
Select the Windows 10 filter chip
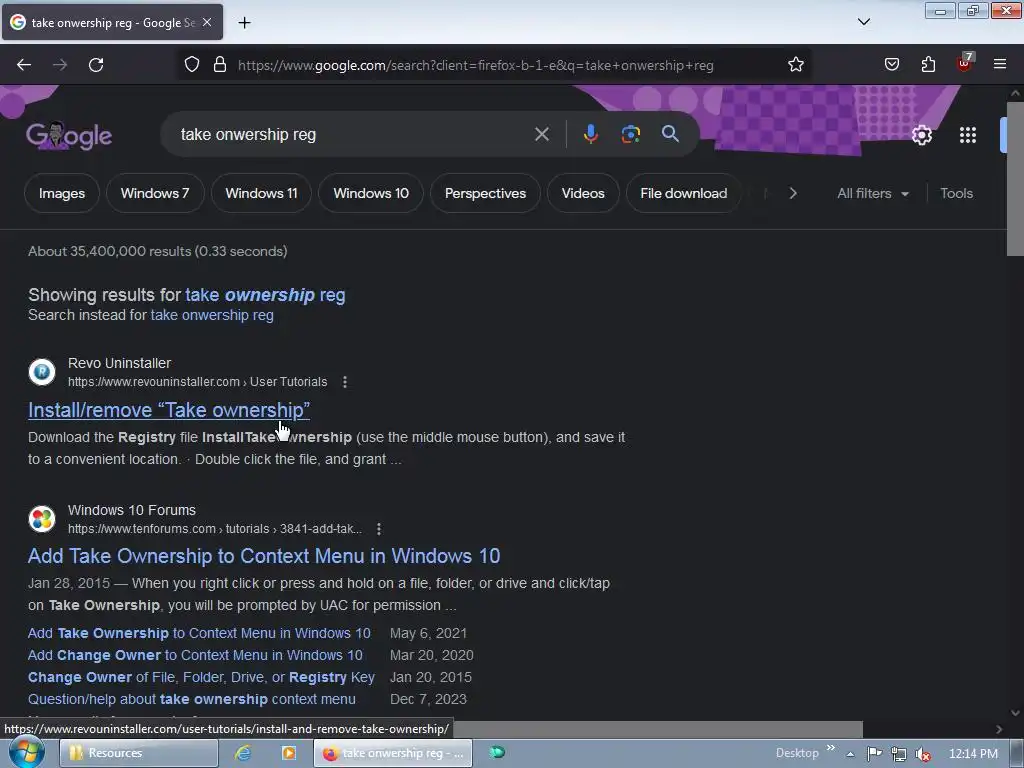click(x=371, y=193)
